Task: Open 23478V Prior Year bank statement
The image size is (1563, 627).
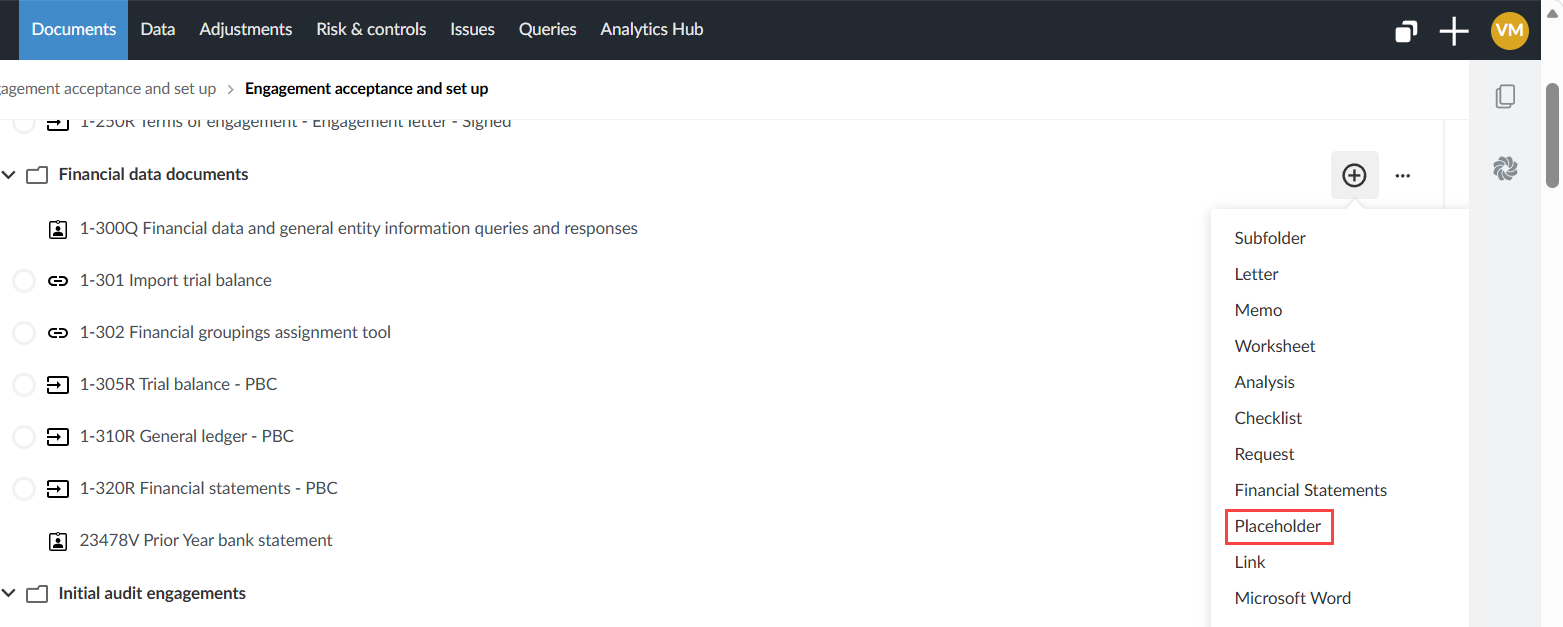Action: click(206, 540)
